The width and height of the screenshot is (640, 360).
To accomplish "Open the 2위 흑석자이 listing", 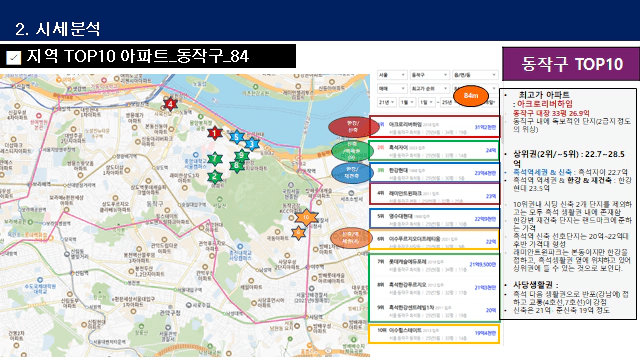I will tap(434, 150).
